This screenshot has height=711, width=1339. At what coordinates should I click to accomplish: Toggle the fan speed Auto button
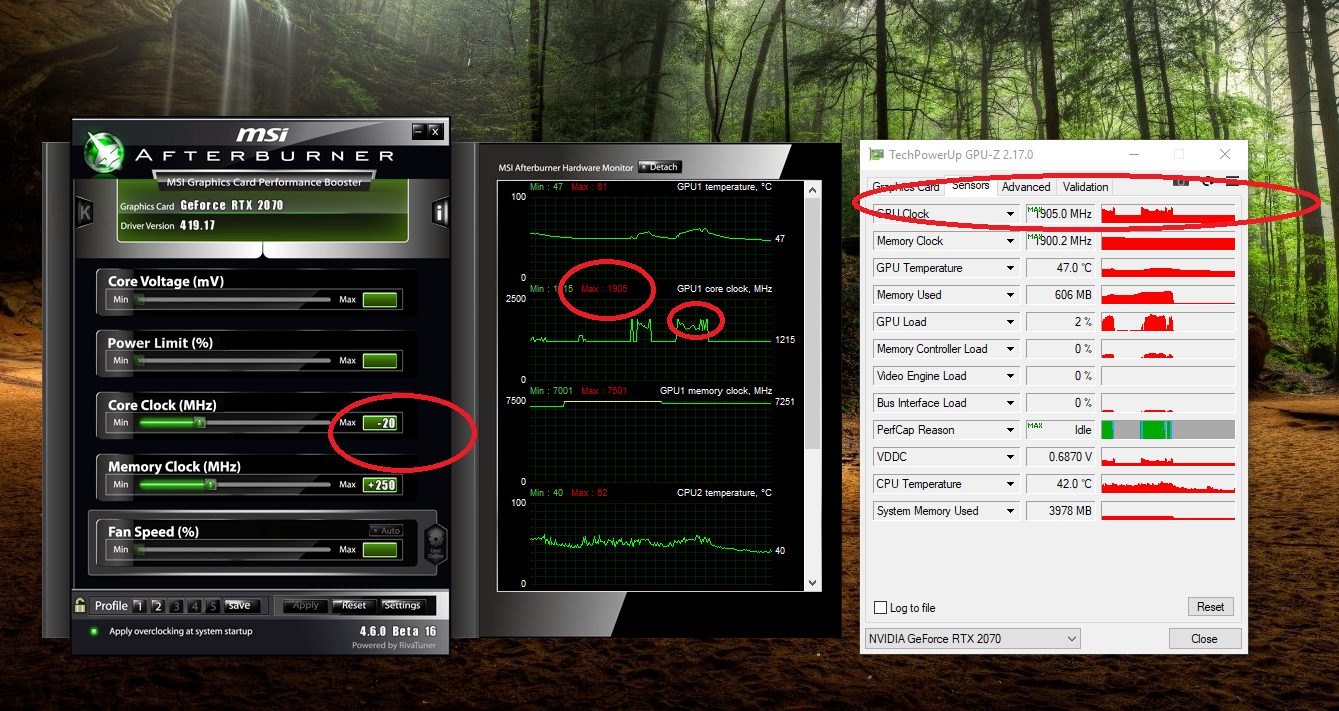click(385, 531)
